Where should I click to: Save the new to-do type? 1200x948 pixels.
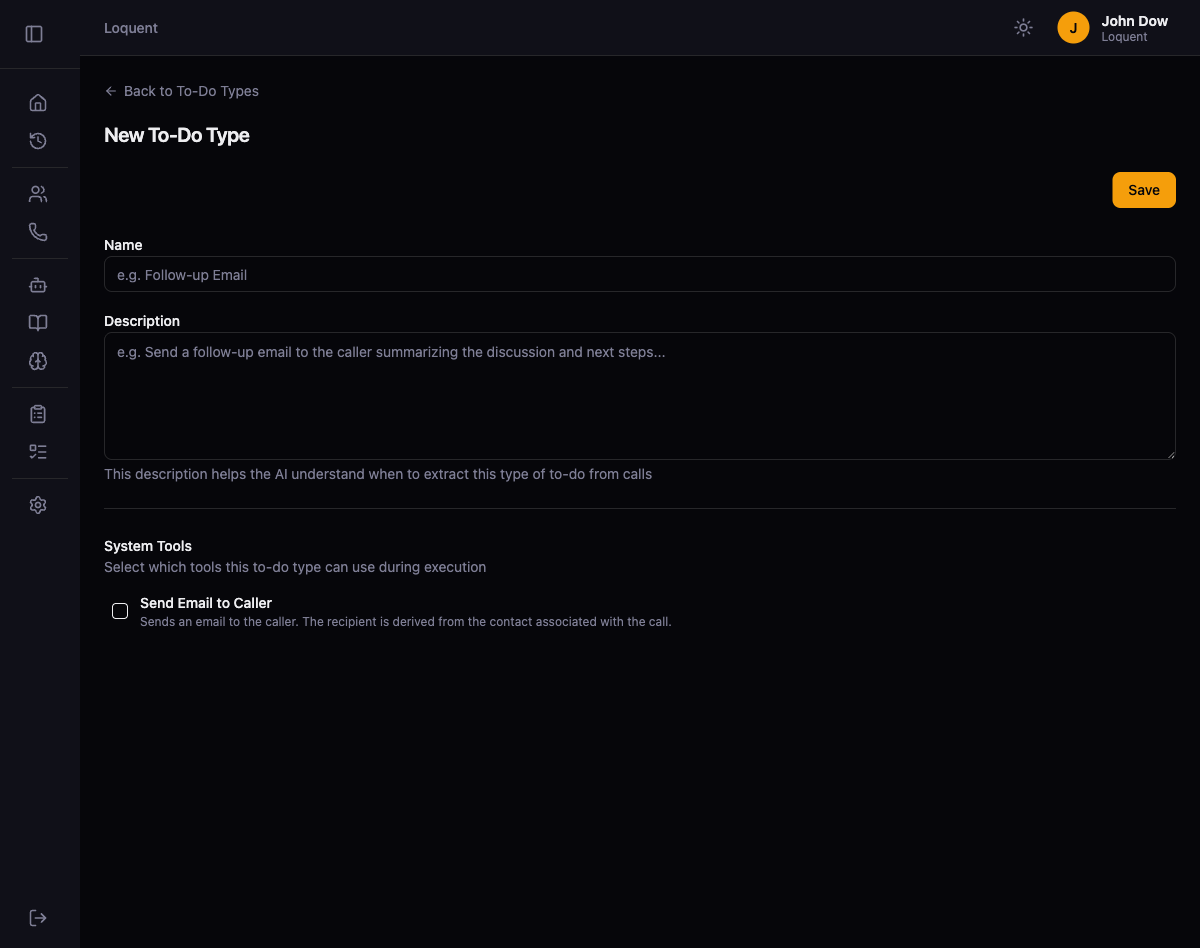point(1144,189)
